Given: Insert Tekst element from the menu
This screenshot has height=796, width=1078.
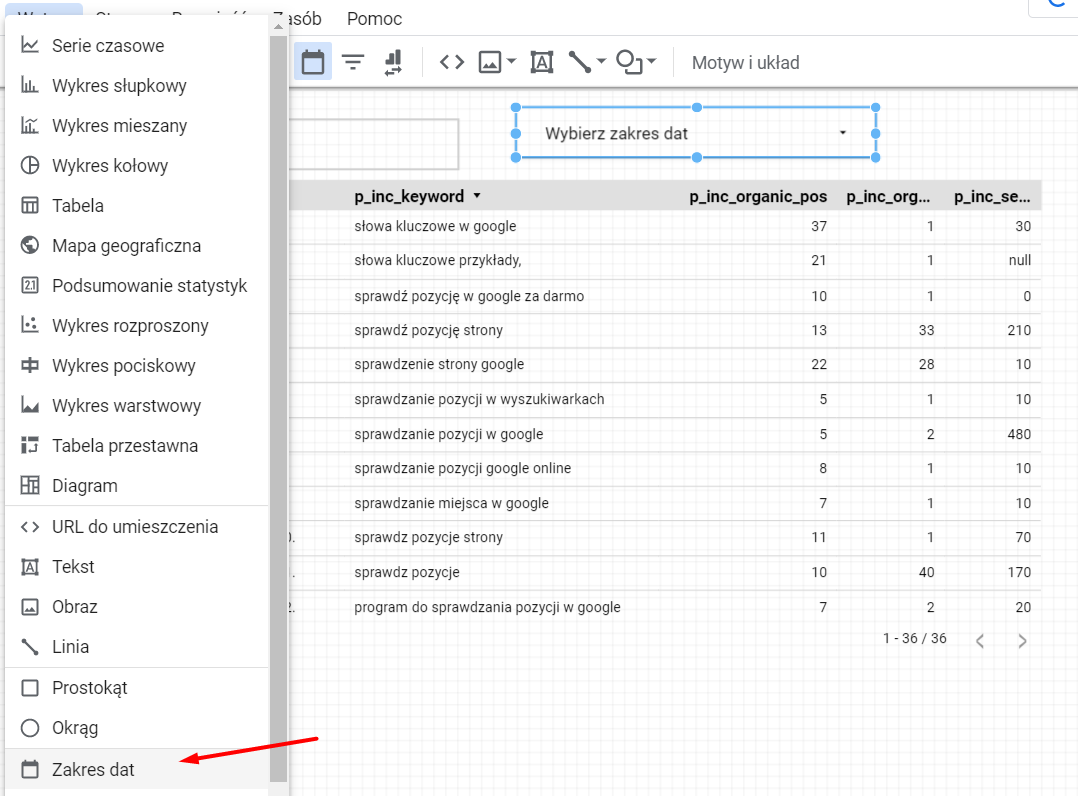Looking at the screenshot, I should pyautogui.click(x=136, y=566).
